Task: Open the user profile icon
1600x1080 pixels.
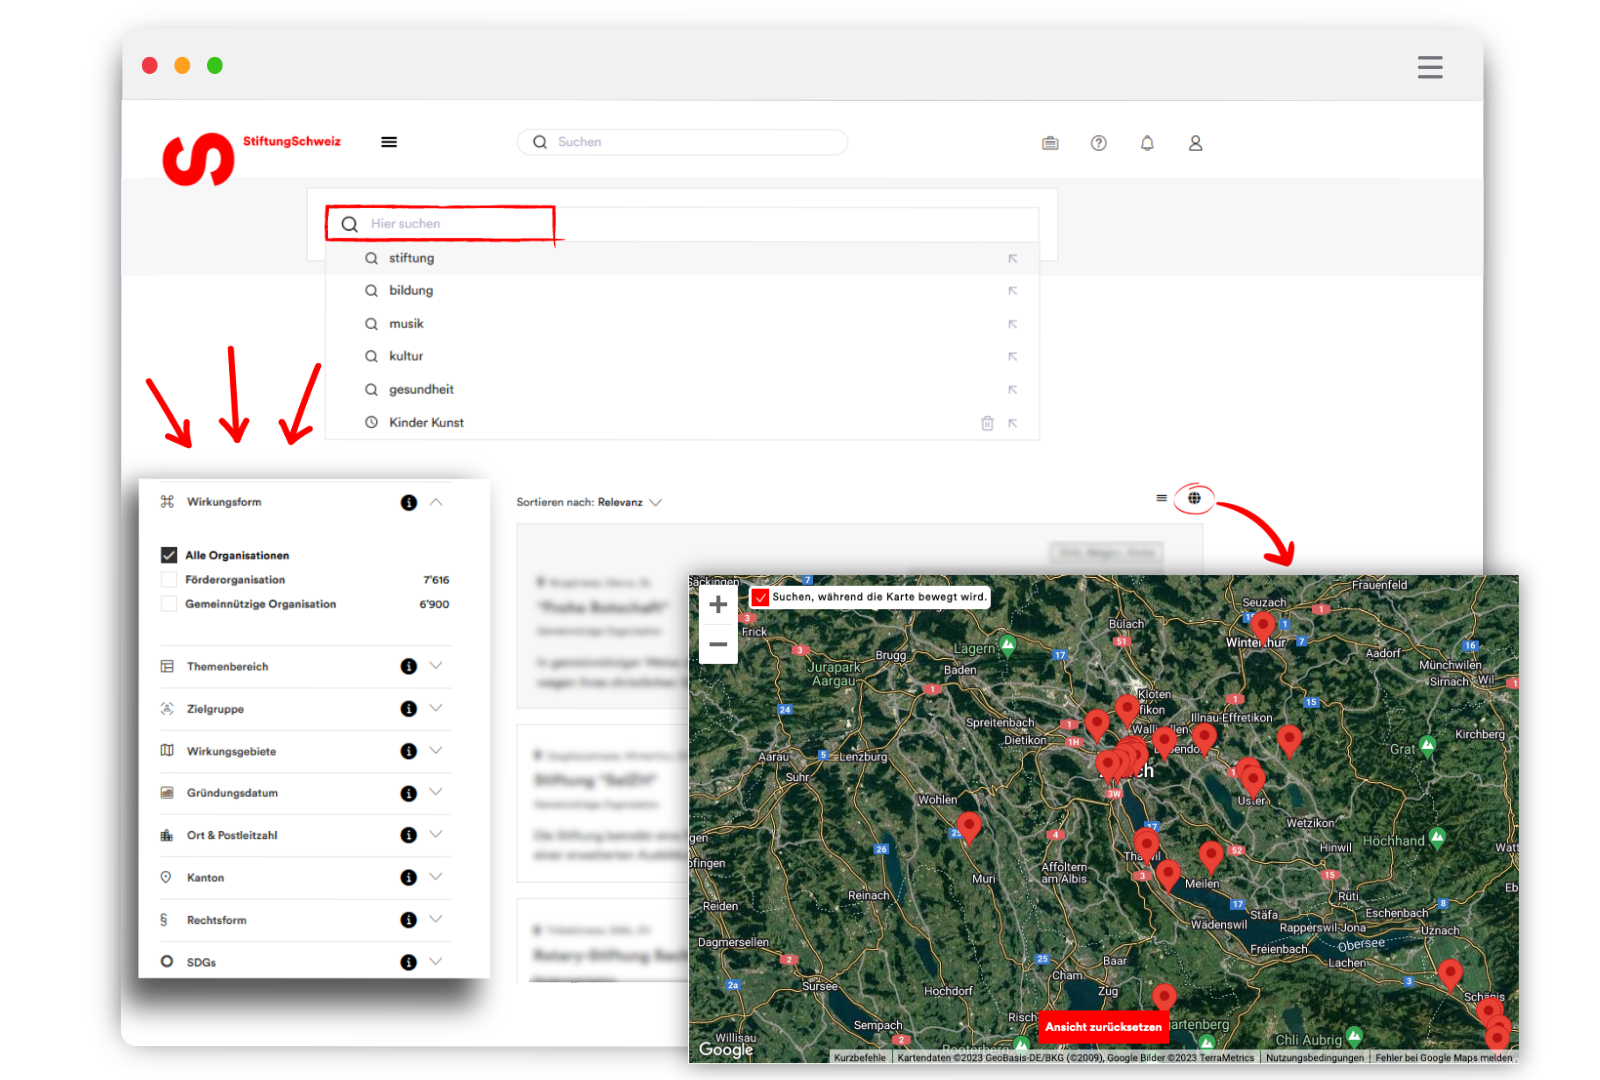Action: point(1195,143)
